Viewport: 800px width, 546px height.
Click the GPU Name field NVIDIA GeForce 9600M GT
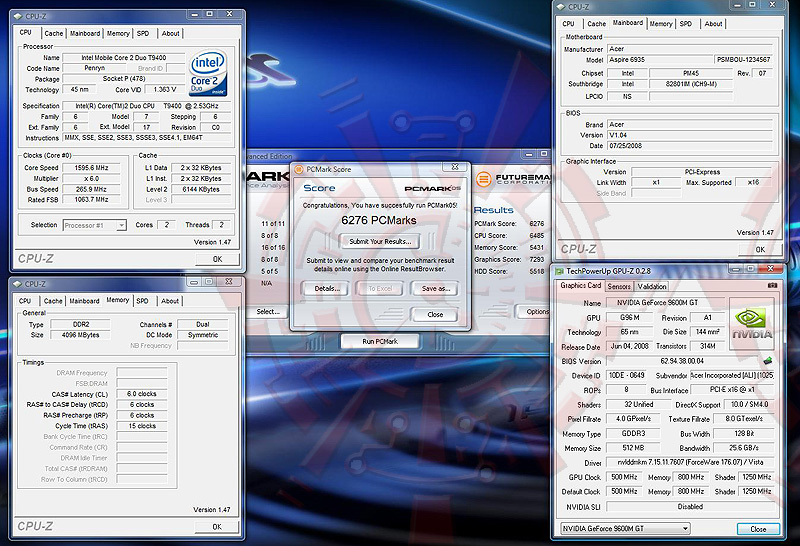coord(665,303)
